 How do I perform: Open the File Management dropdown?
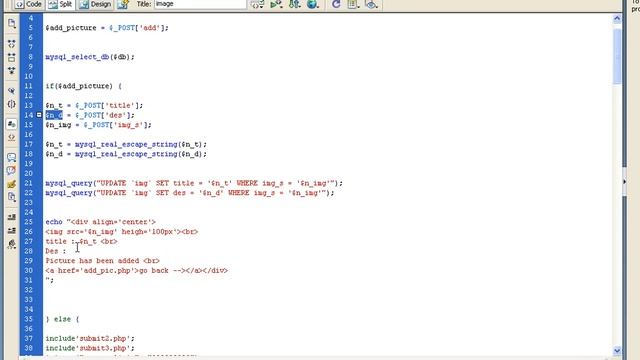pyautogui.click(x=295, y=4)
